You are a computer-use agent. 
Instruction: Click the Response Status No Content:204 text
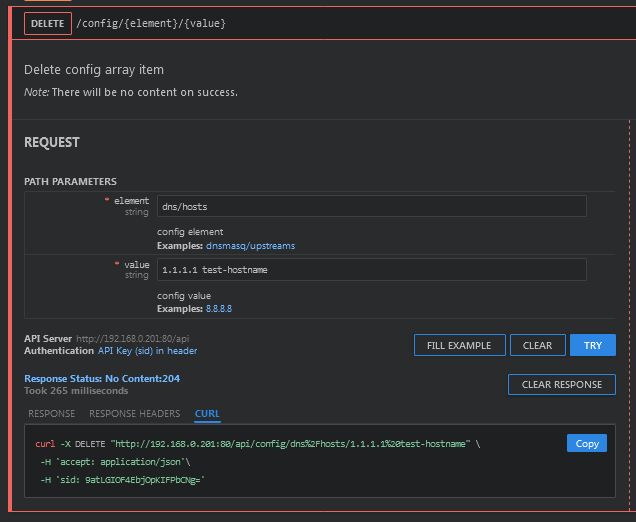(102, 378)
